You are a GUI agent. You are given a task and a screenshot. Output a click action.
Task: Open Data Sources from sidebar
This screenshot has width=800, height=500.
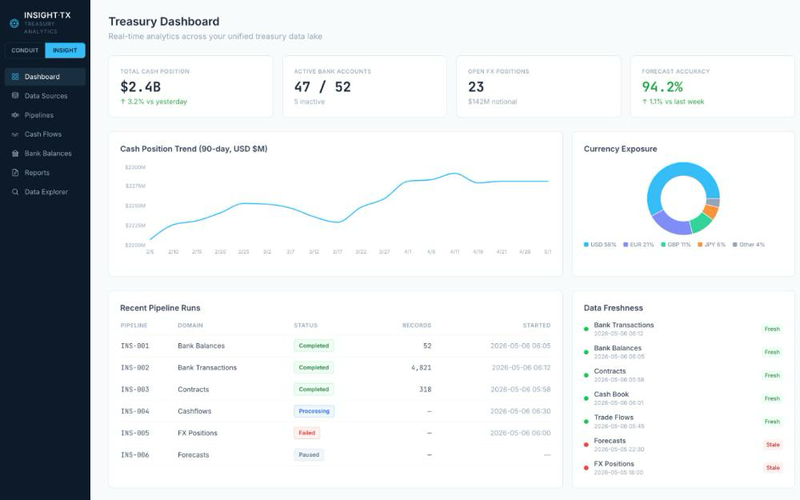45,96
